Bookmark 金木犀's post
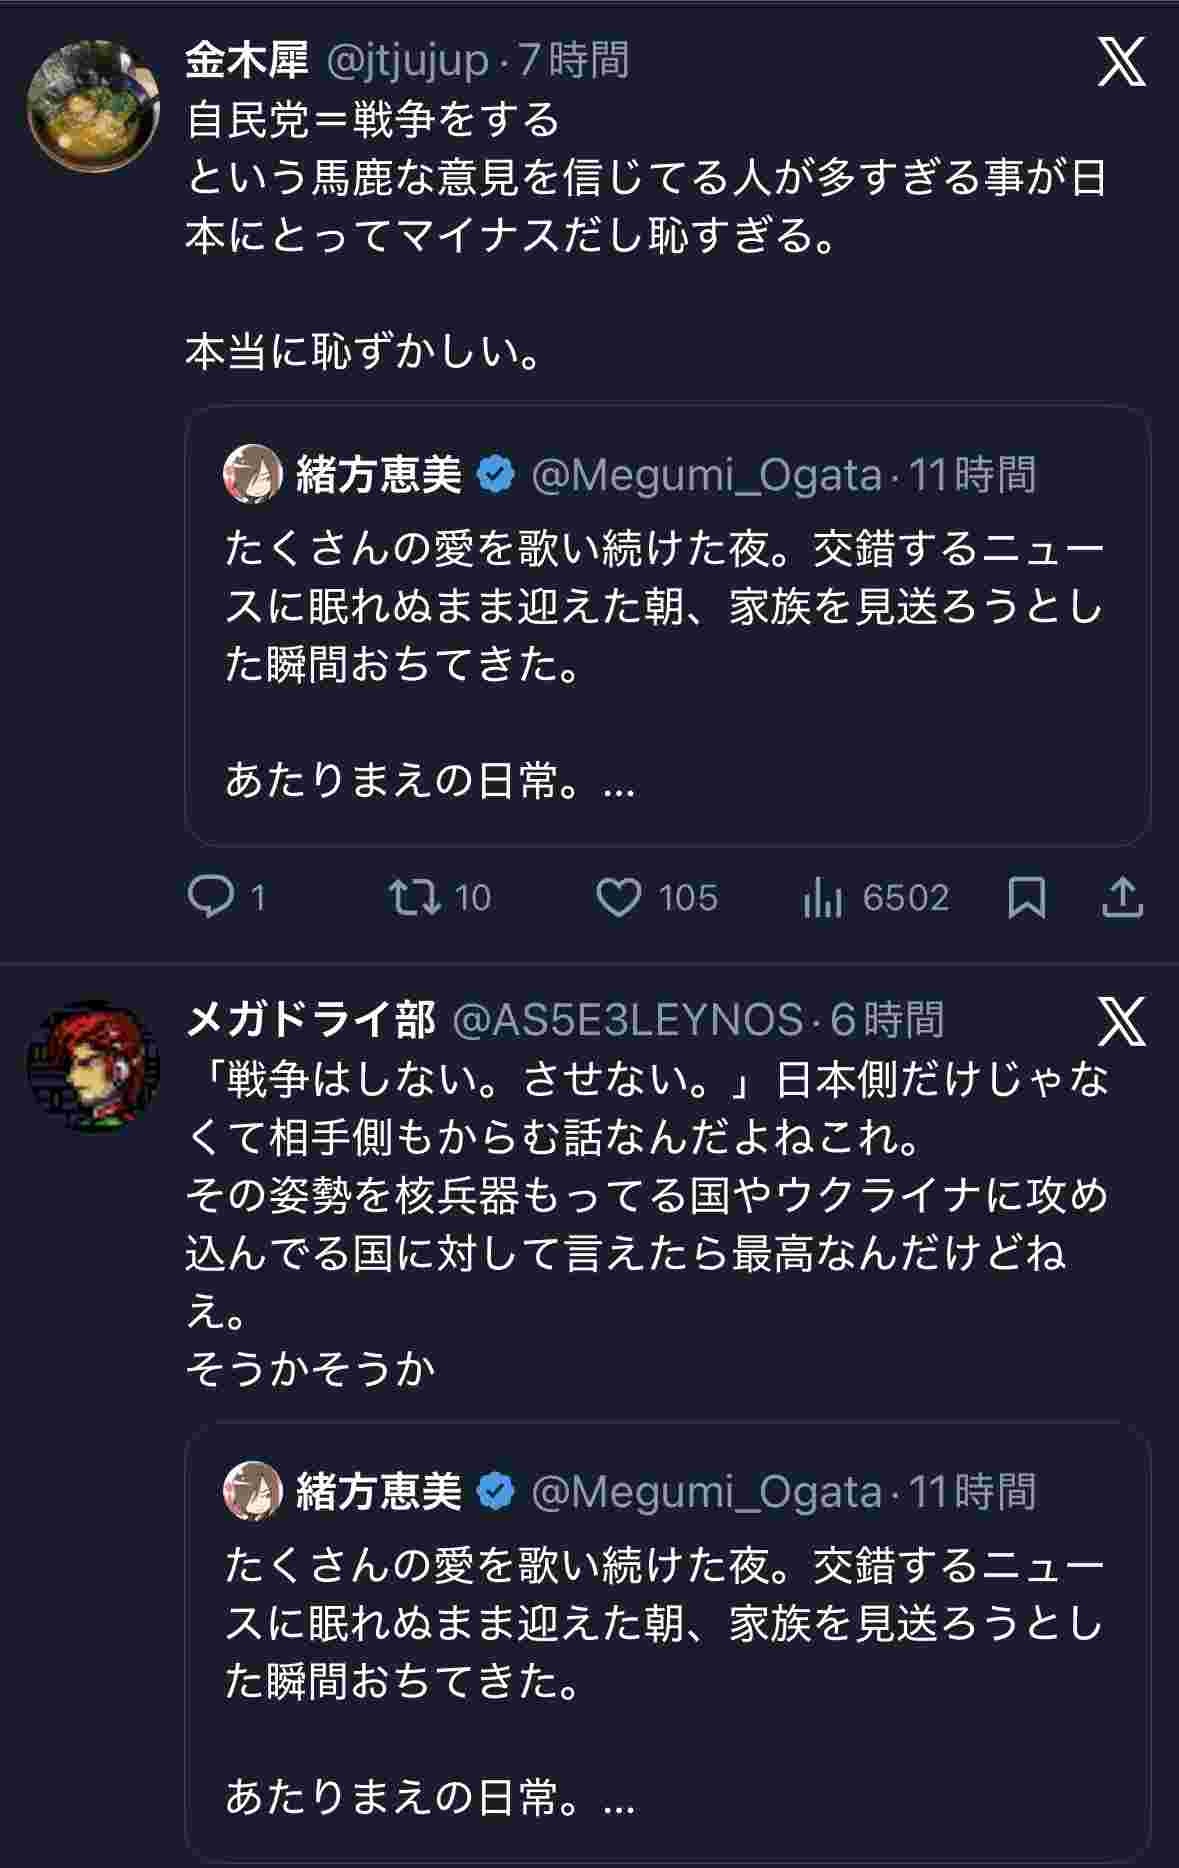This screenshot has height=1868, width=1179. coord(1027,897)
